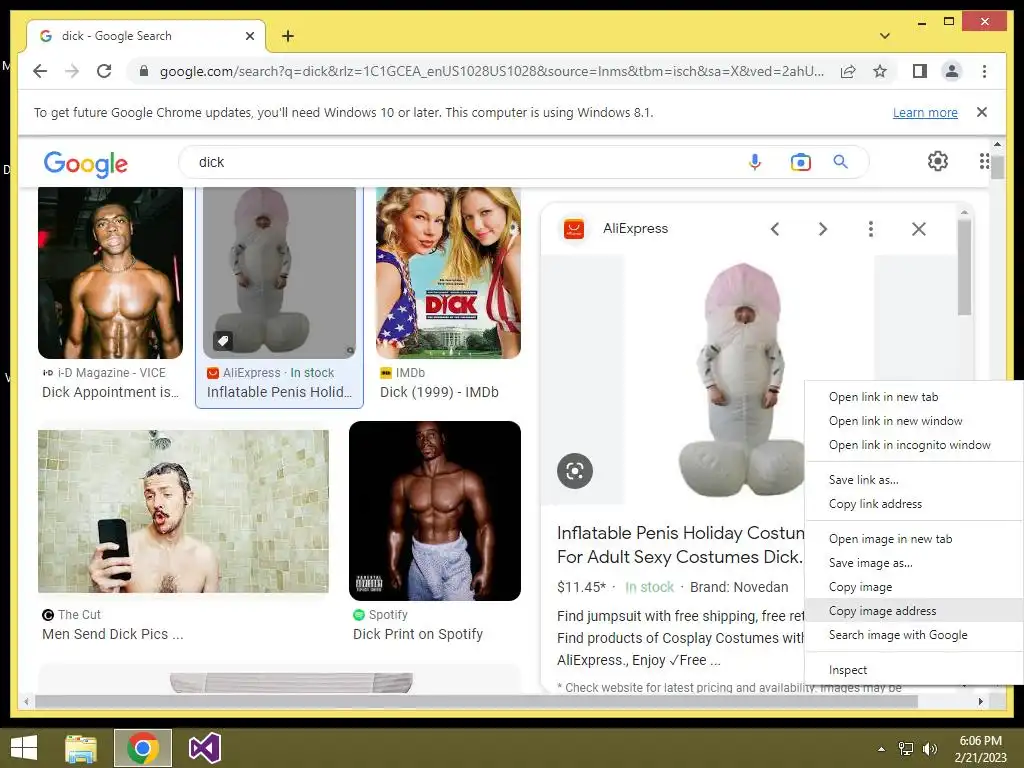Screen dimensions: 1024x768
Task: Go to previous image in preview panel
Action: click(x=775, y=229)
